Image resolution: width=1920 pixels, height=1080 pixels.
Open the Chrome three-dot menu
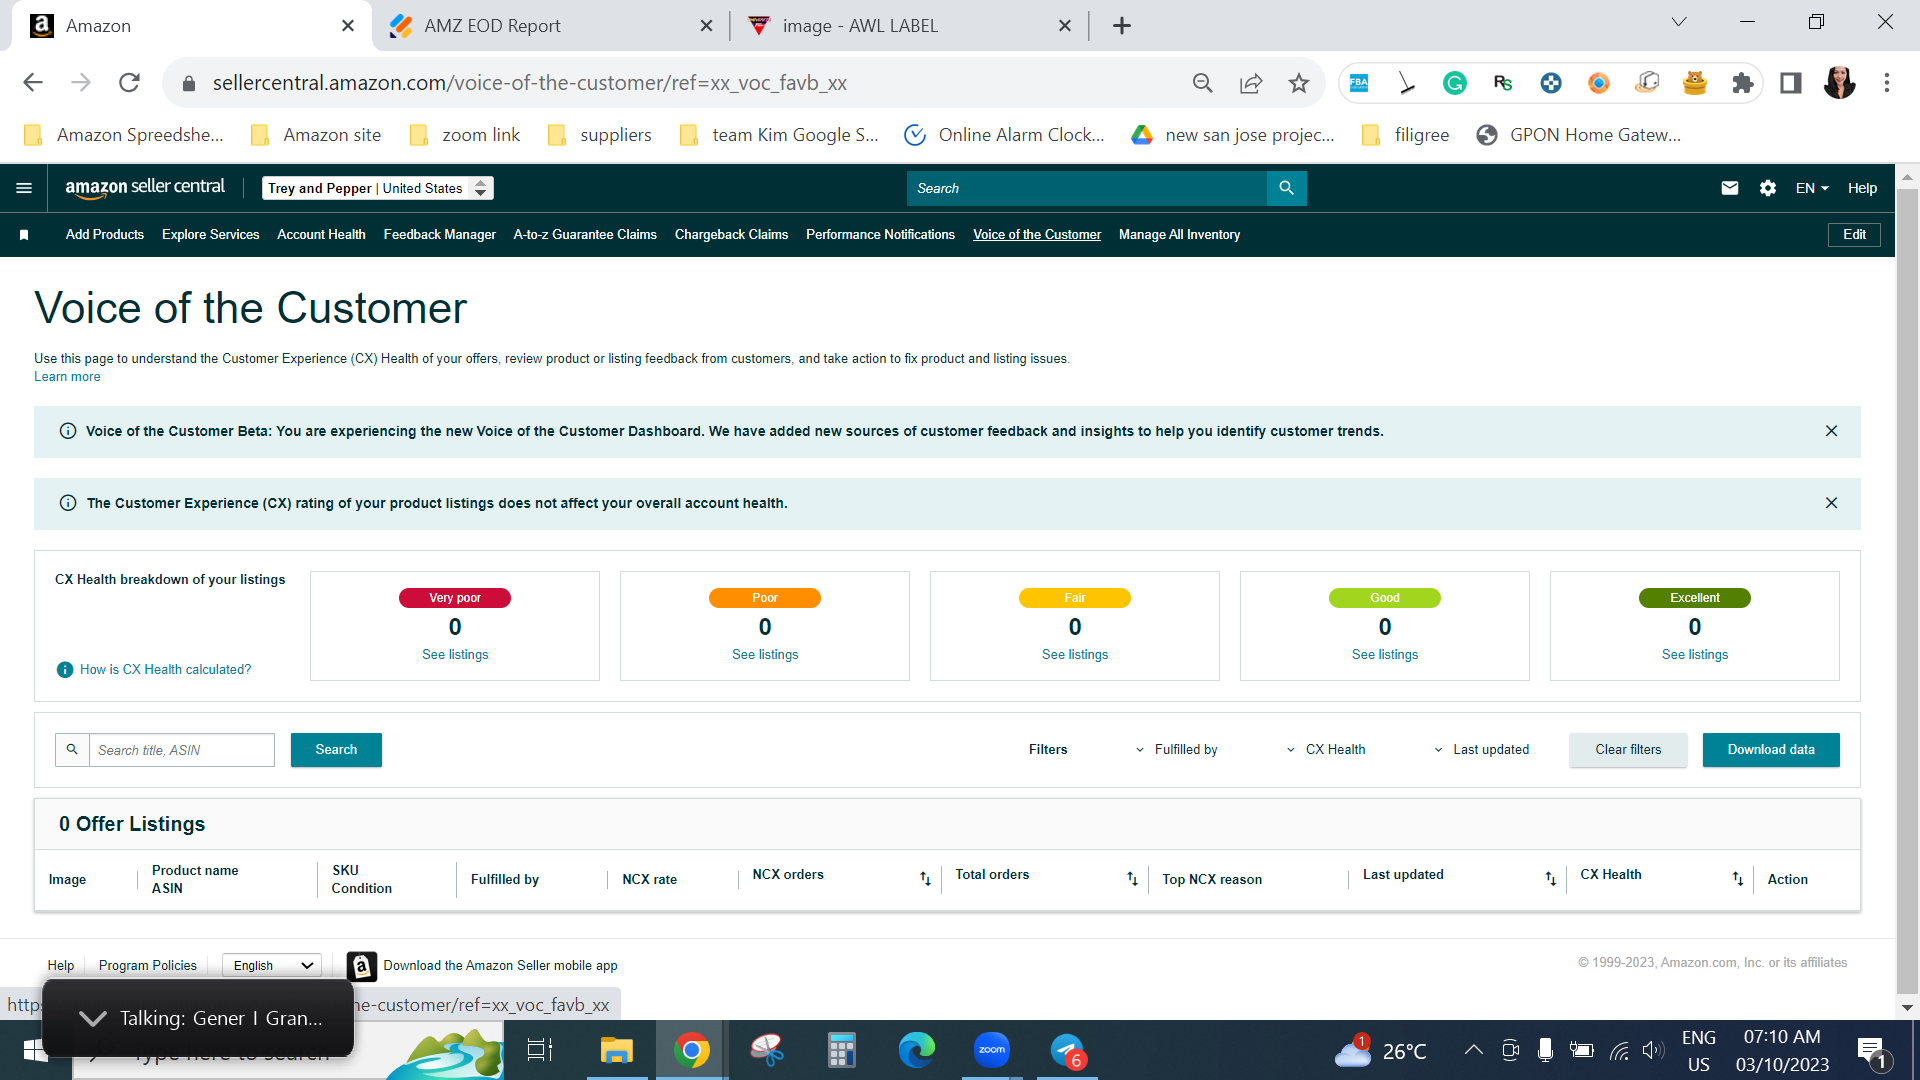click(x=1887, y=83)
